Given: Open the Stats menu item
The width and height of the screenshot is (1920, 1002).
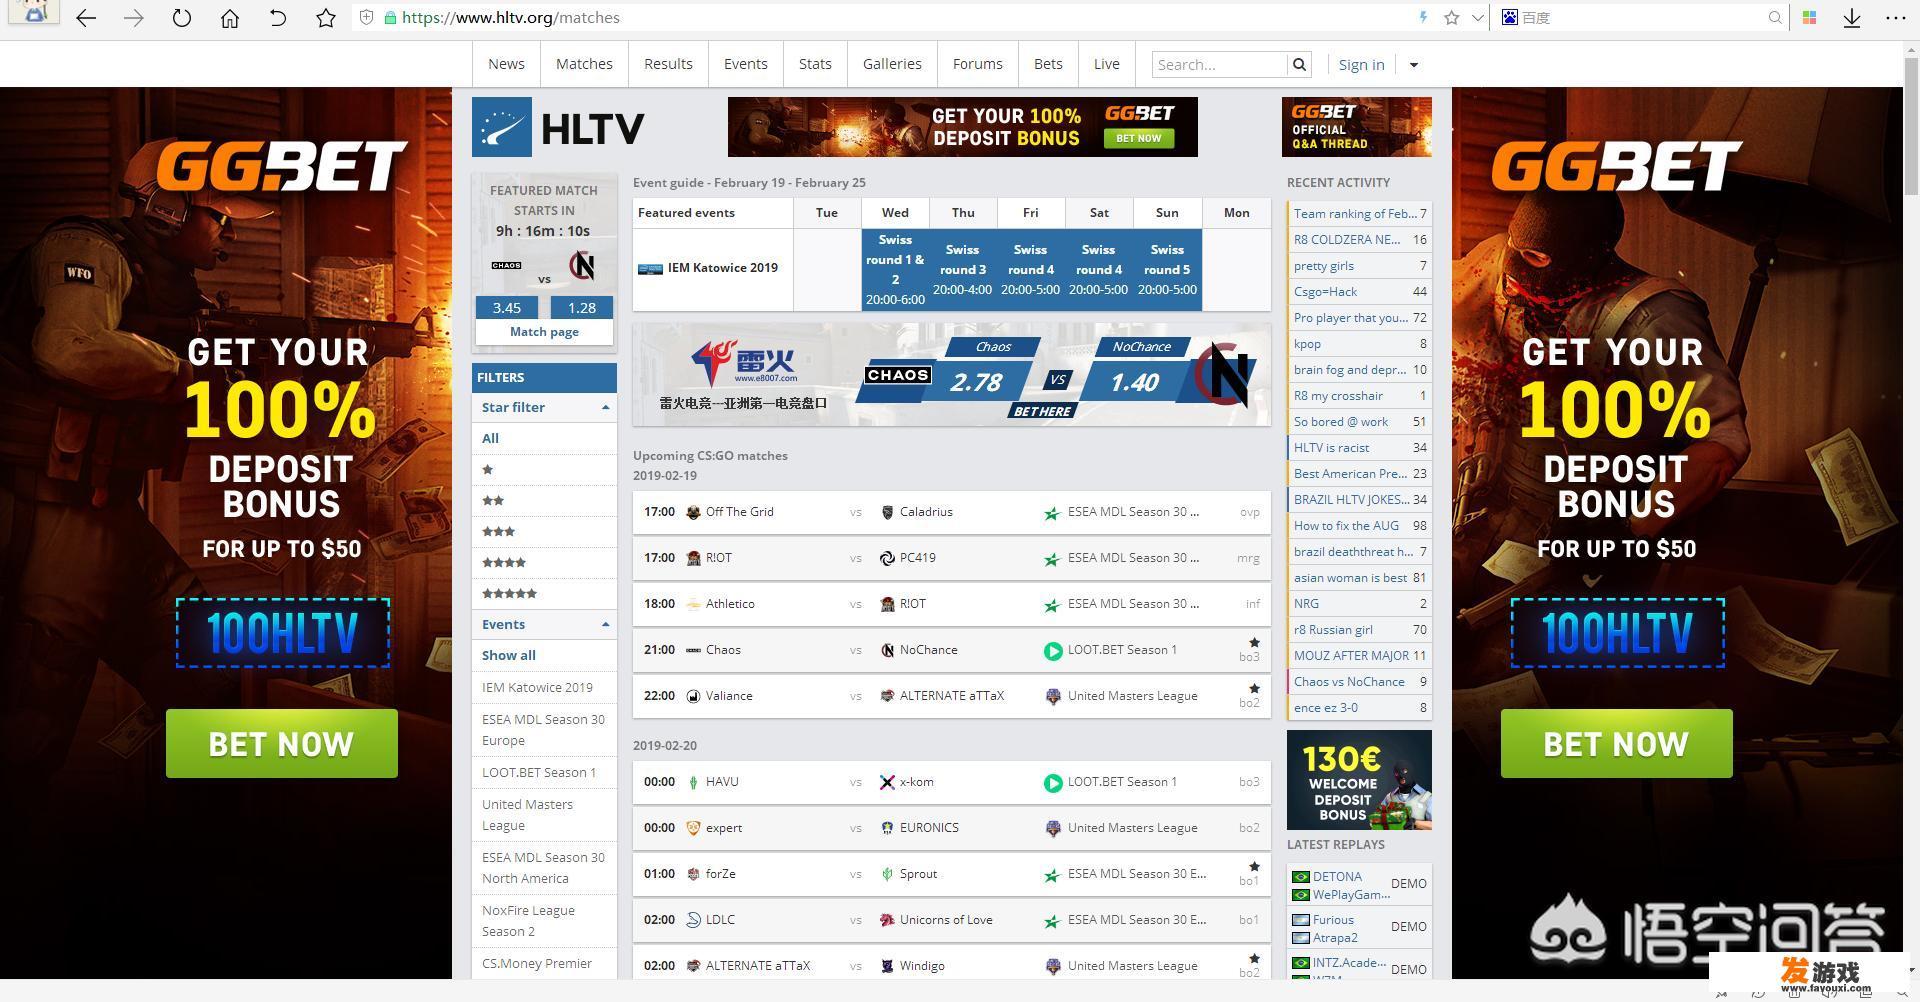Looking at the screenshot, I should [x=815, y=64].
